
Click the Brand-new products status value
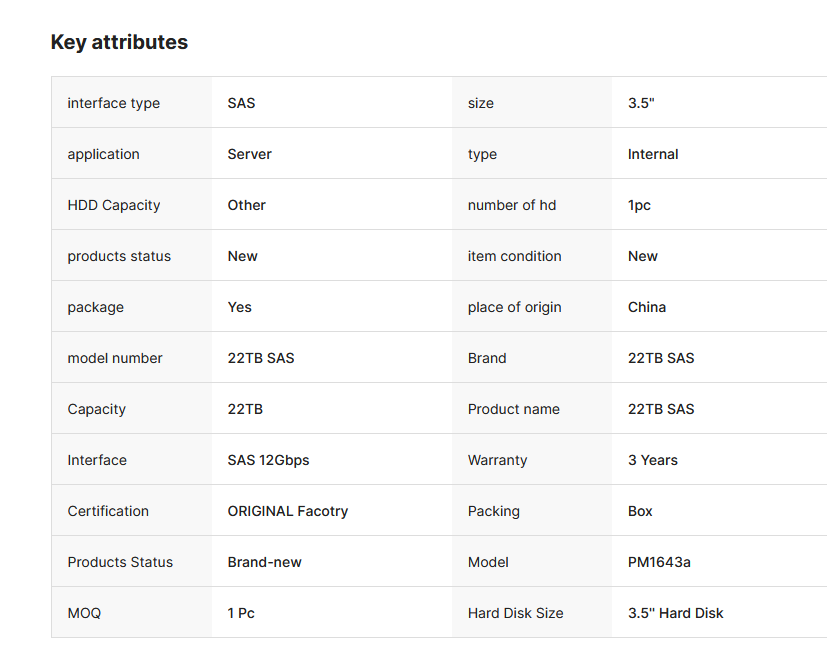point(264,562)
